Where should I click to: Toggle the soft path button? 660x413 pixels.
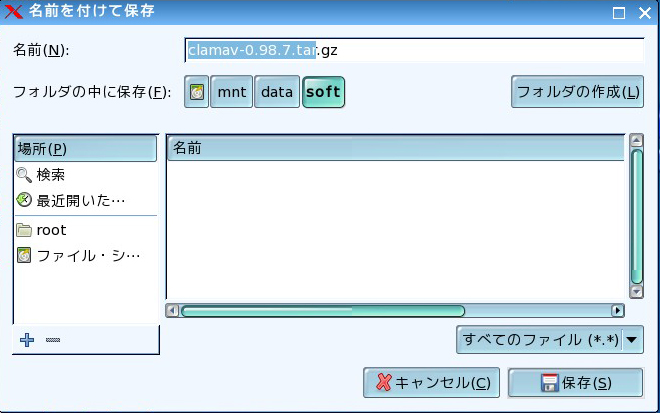pyautogui.click(x=323, y=93)
